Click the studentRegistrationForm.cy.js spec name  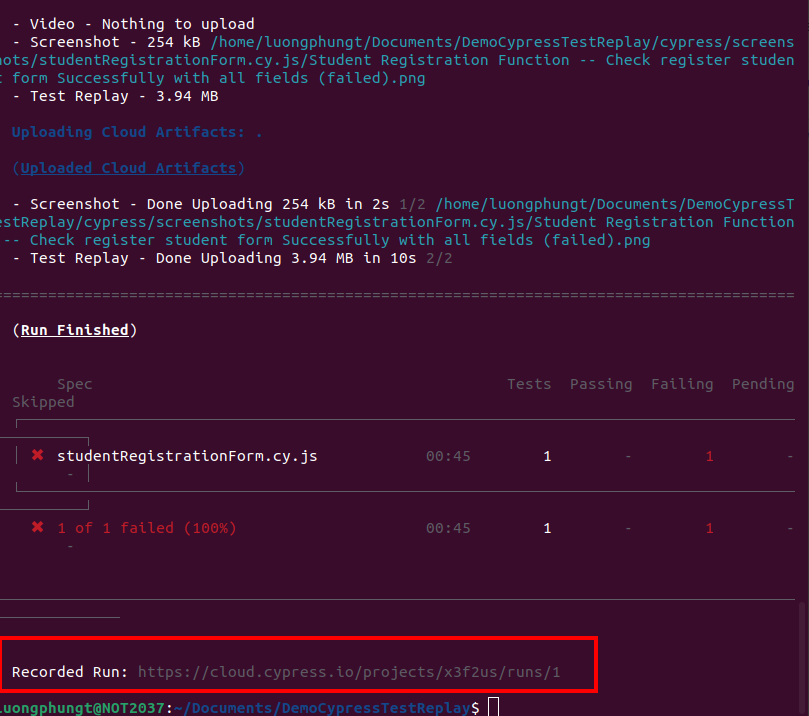point(187,456)
